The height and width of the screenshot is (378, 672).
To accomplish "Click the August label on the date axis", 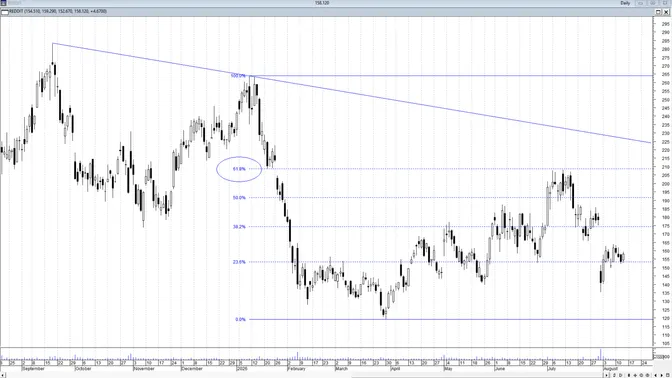I will click(x=610, y=369).
